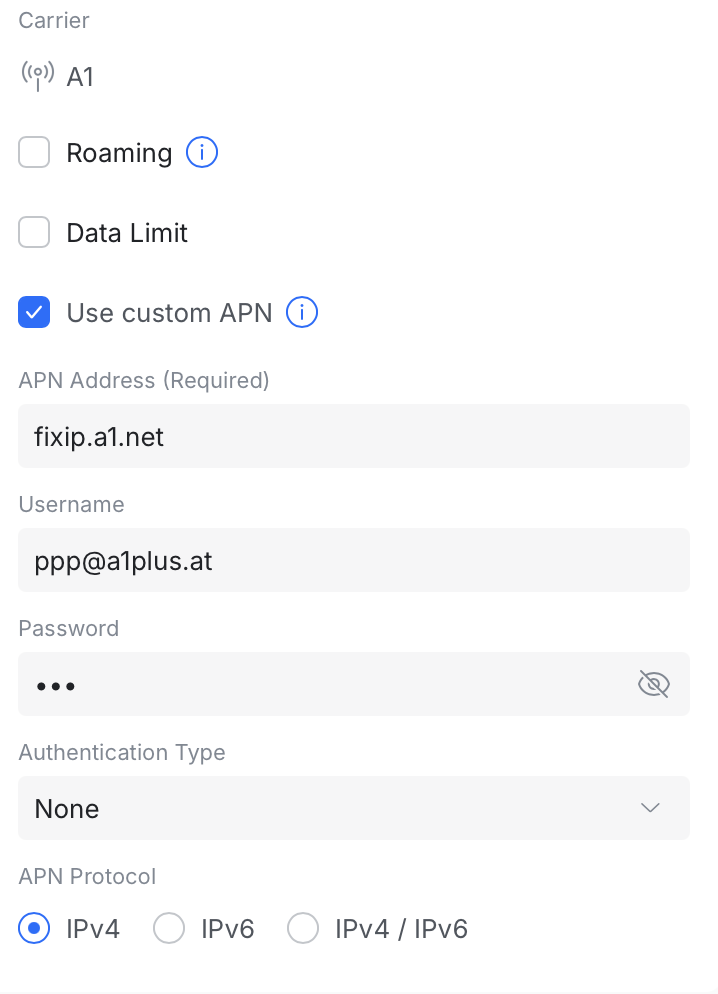
Task: Click the IPv6 label text
Action: pos(227,929)
